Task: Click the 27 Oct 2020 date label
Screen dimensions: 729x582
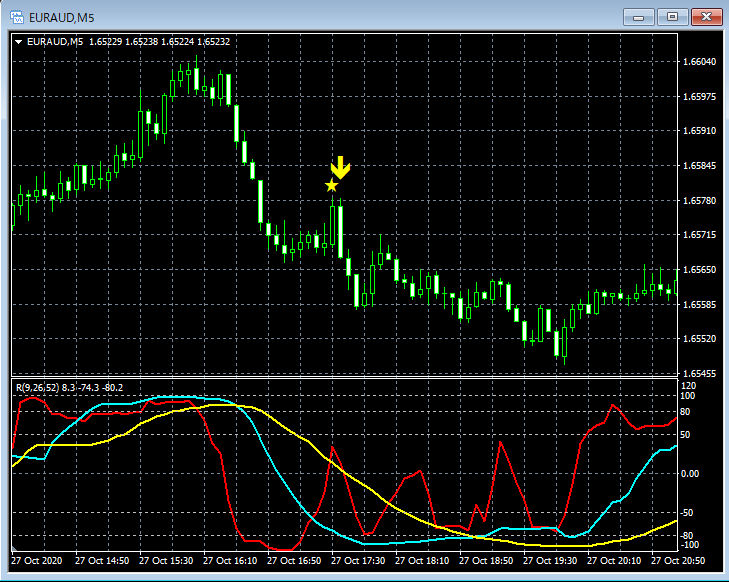Action: pyautogui.click(x=36, y=561)
